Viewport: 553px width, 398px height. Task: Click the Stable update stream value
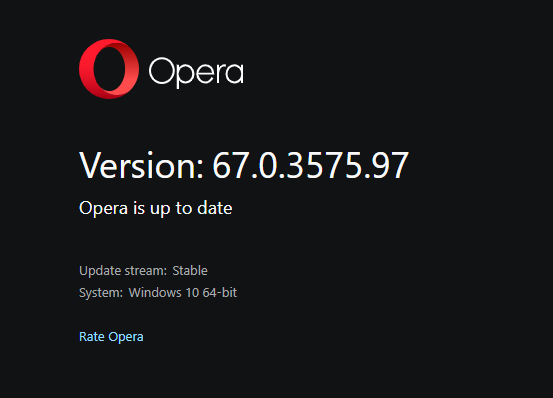pos(190,271)
